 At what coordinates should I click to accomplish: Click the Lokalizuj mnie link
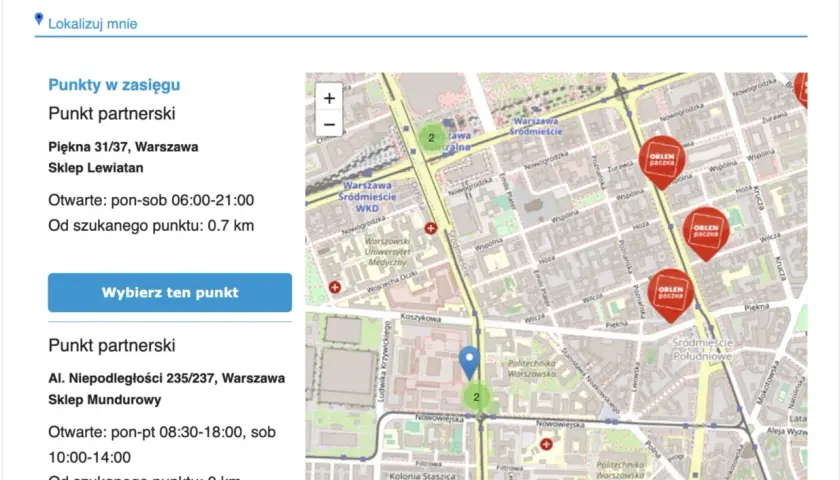pyautogui.click(x=93, y=24)
